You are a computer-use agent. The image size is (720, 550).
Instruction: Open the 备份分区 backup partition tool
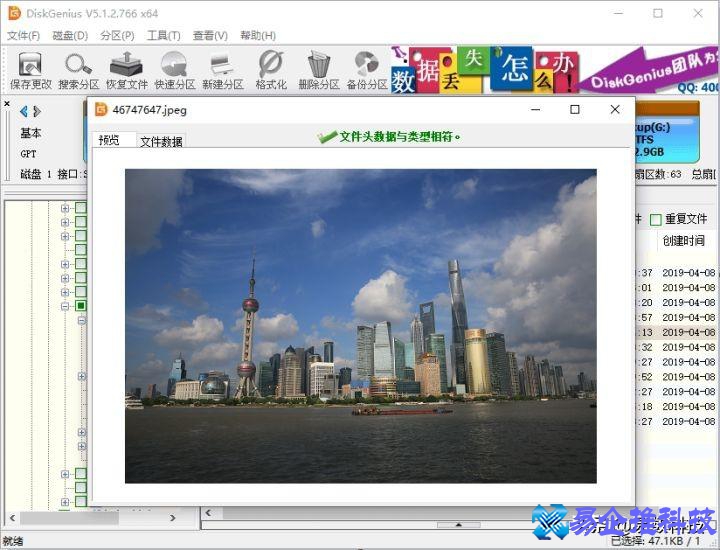pos(366,70)
